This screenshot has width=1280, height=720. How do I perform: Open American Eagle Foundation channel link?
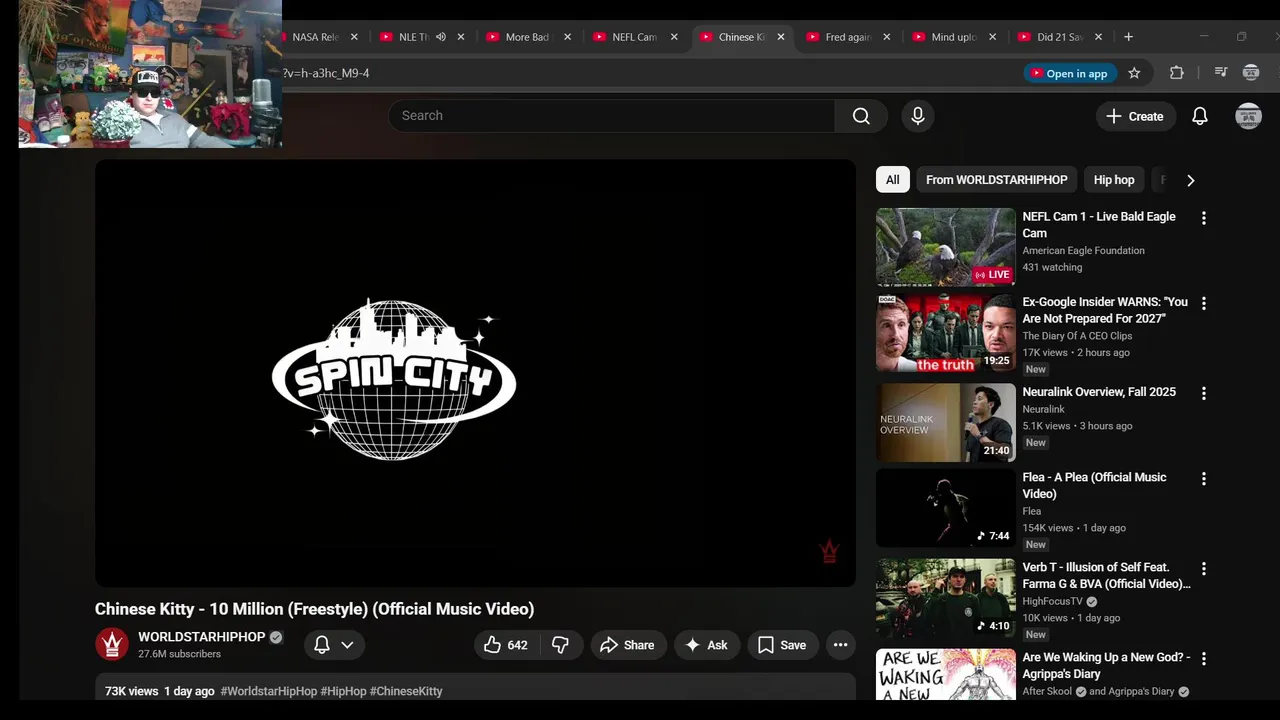click(1083, 251)
